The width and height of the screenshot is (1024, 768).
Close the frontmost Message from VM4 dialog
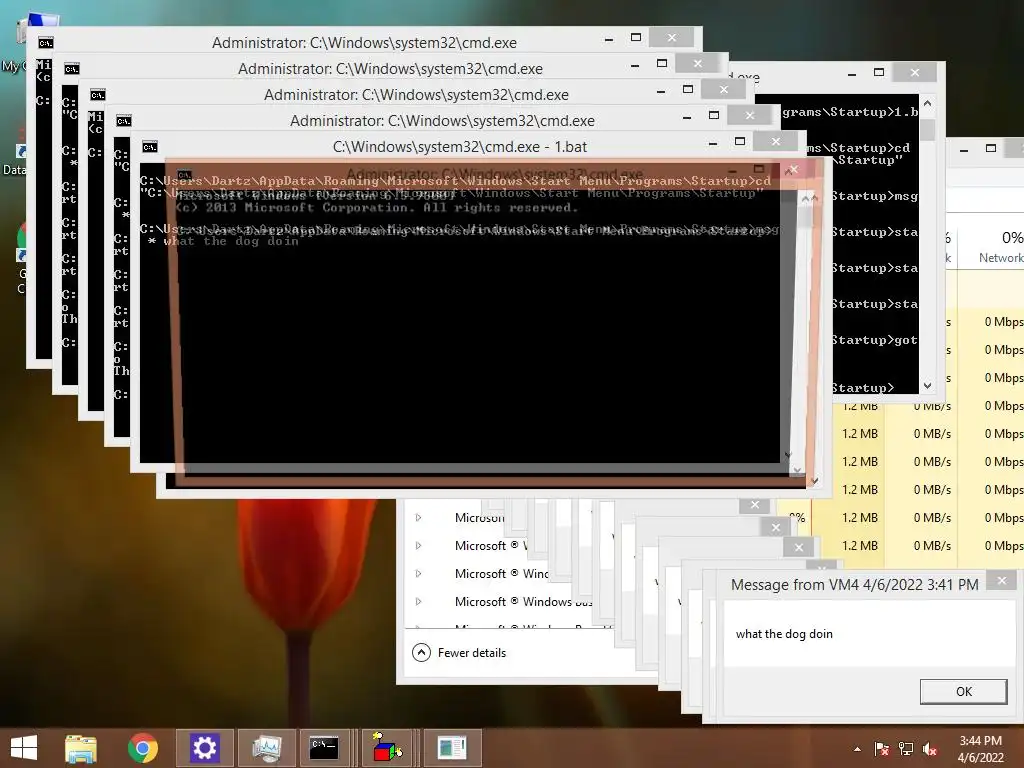(1002, 581)
